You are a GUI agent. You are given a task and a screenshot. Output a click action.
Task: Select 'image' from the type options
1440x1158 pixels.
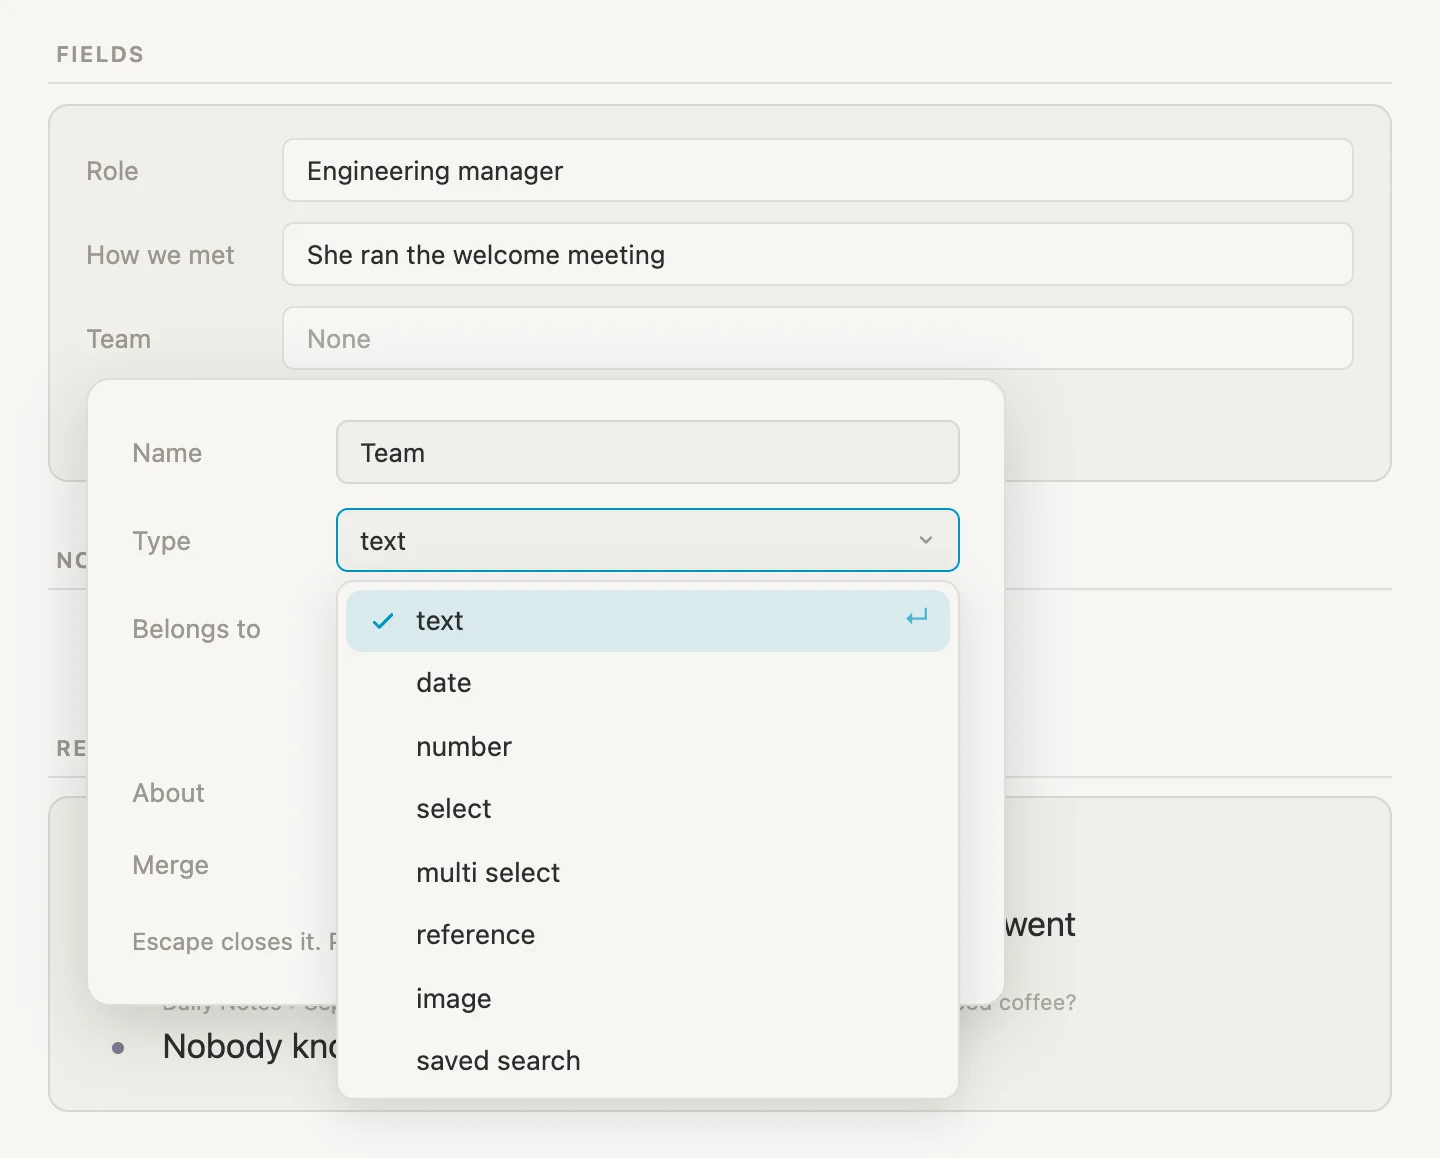[x=648, y=998]
